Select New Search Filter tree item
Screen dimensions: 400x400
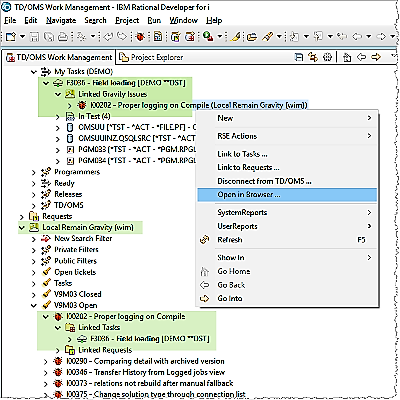[83, 239]
